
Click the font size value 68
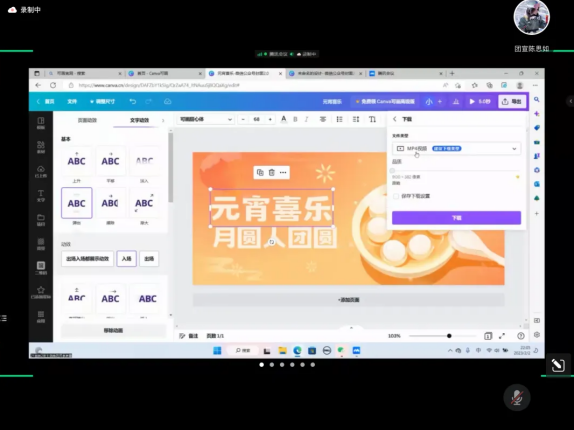coord(257,119)
